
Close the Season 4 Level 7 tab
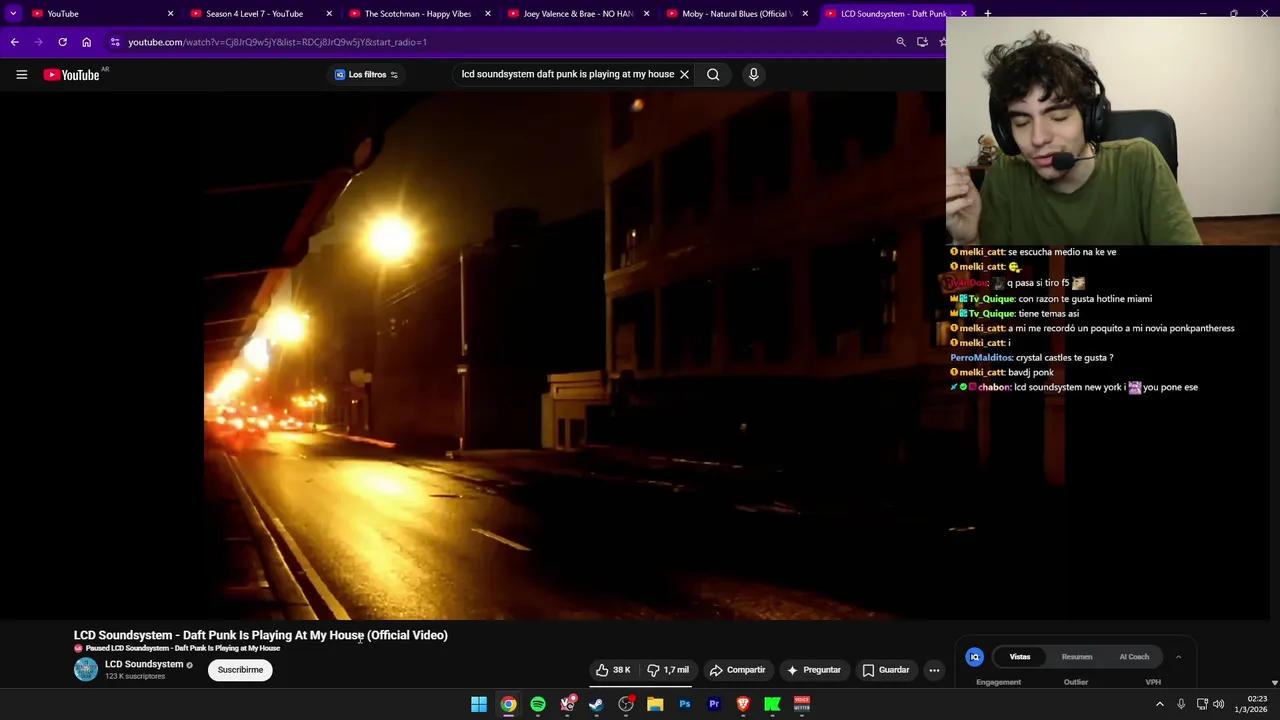[x=329, y=13]
